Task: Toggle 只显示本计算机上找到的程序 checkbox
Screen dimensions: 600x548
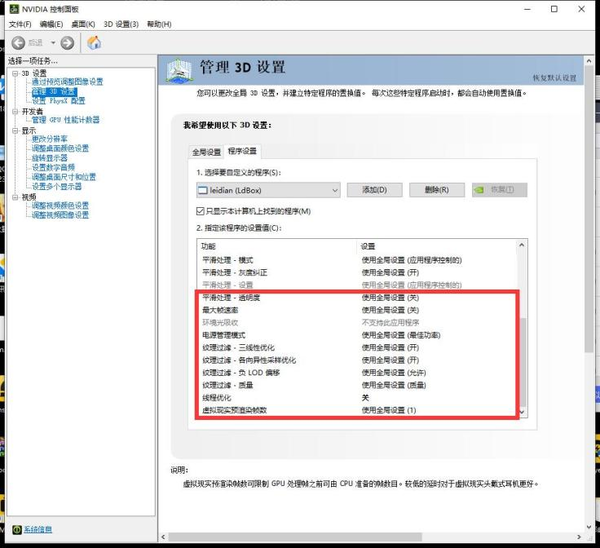Action: pyautogui.click(x=200, y=211)
